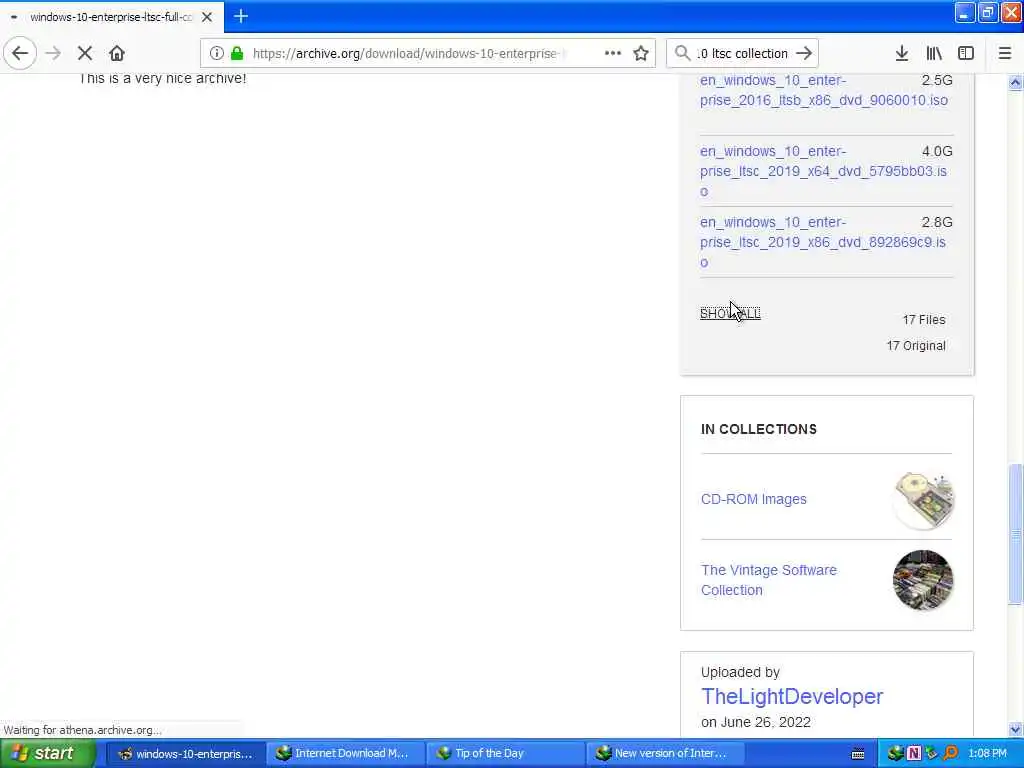Click the vertical scrollbar thumb

(1015, 534)
